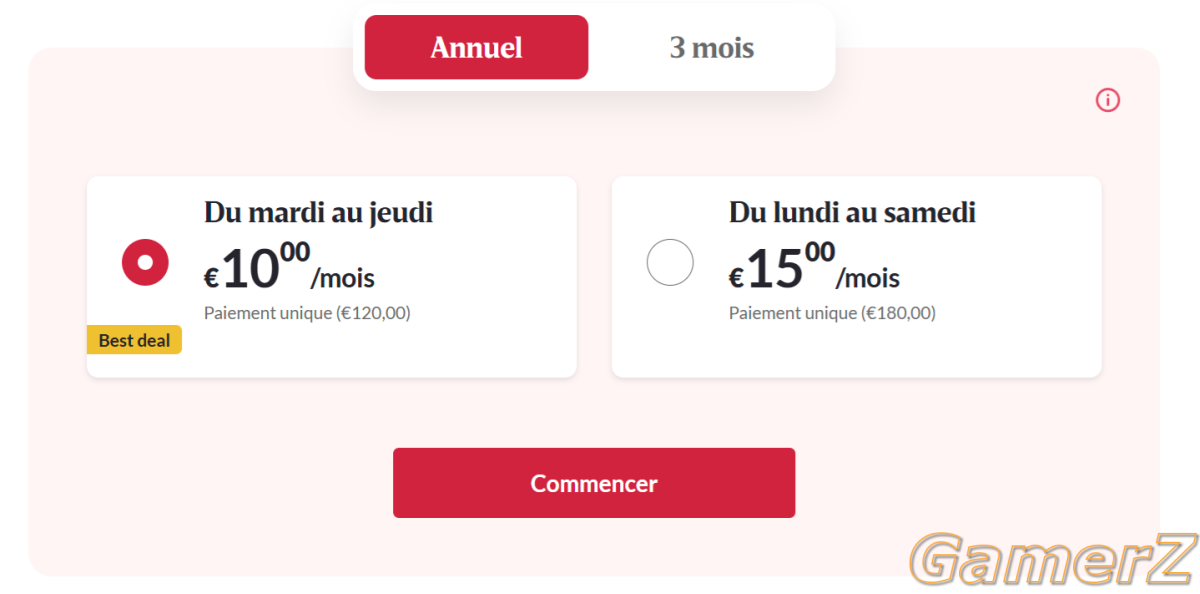The height and width of the screenshot is (594, 1200).
Task: Click the yellow Best deal badge
Action: pyautogui.click(x=134, y=340)
